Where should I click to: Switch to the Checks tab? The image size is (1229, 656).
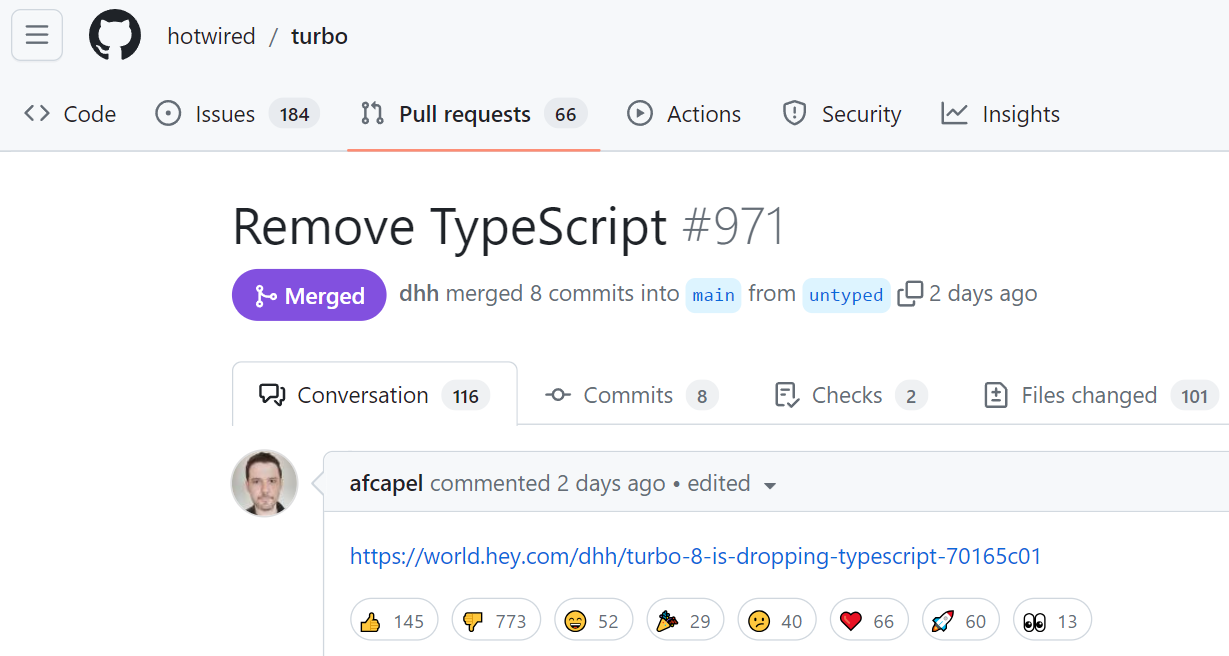coord(847,394)
